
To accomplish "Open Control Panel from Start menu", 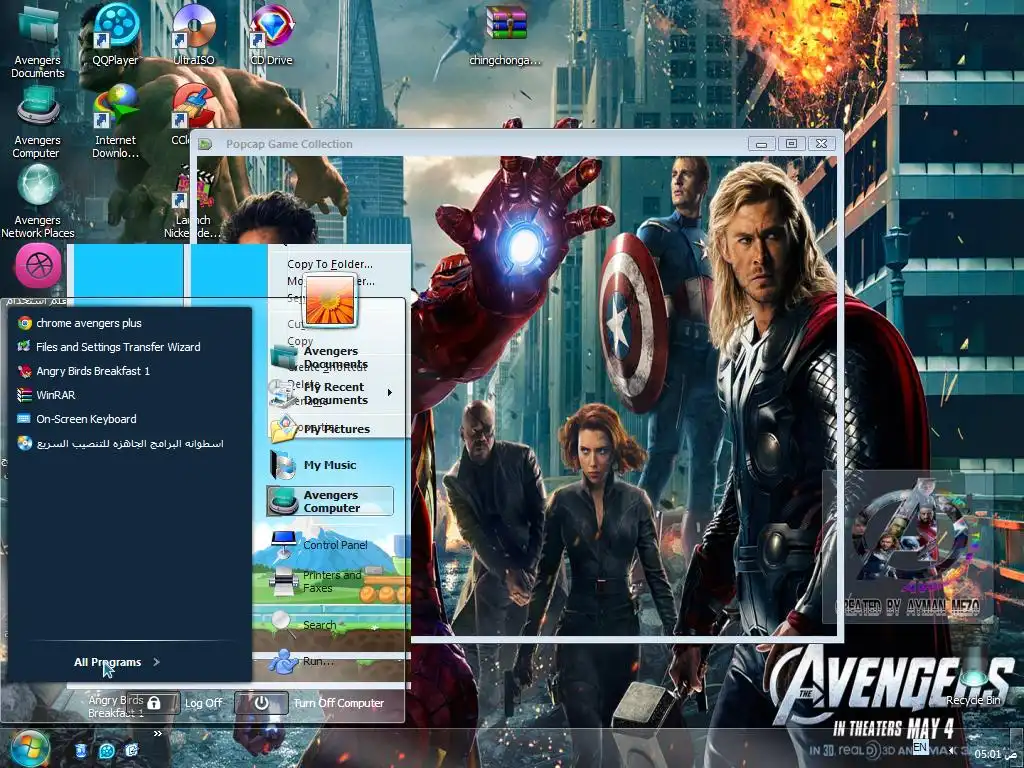I will 331,545.
